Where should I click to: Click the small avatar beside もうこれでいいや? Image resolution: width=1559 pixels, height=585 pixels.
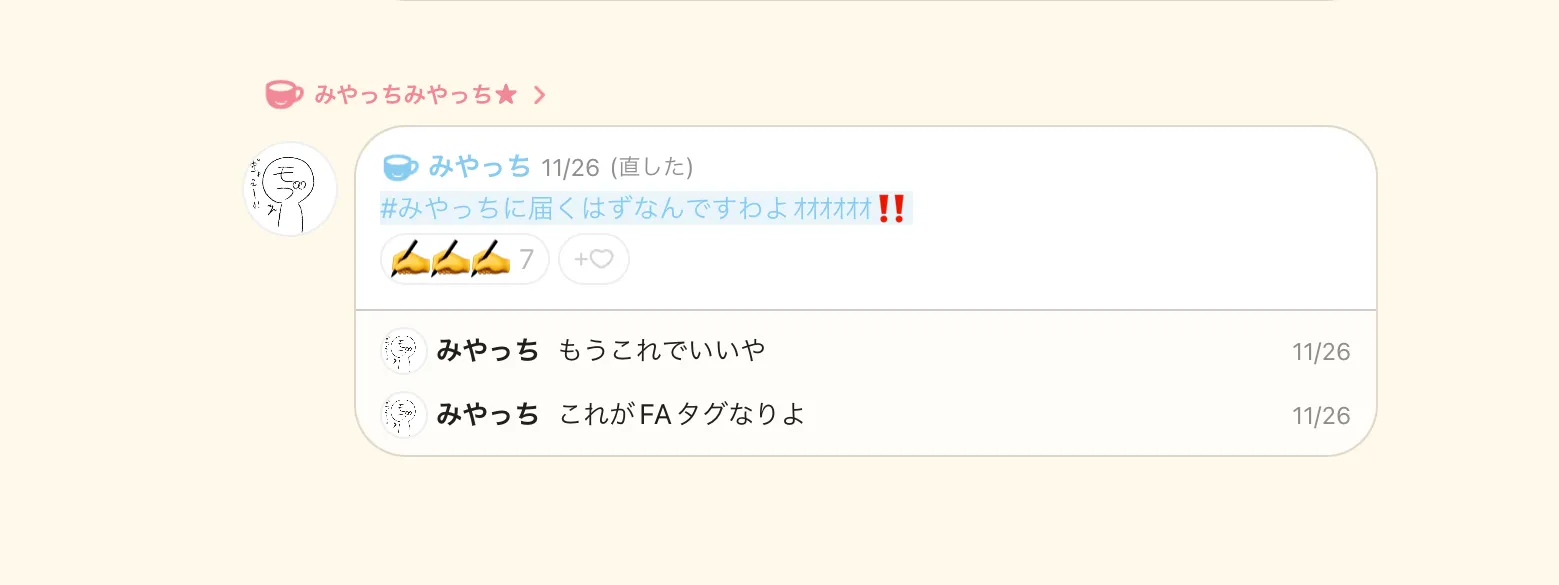(x=404, y=351)
